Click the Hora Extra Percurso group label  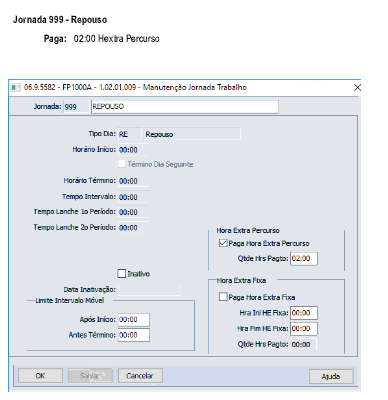[248, 230]
